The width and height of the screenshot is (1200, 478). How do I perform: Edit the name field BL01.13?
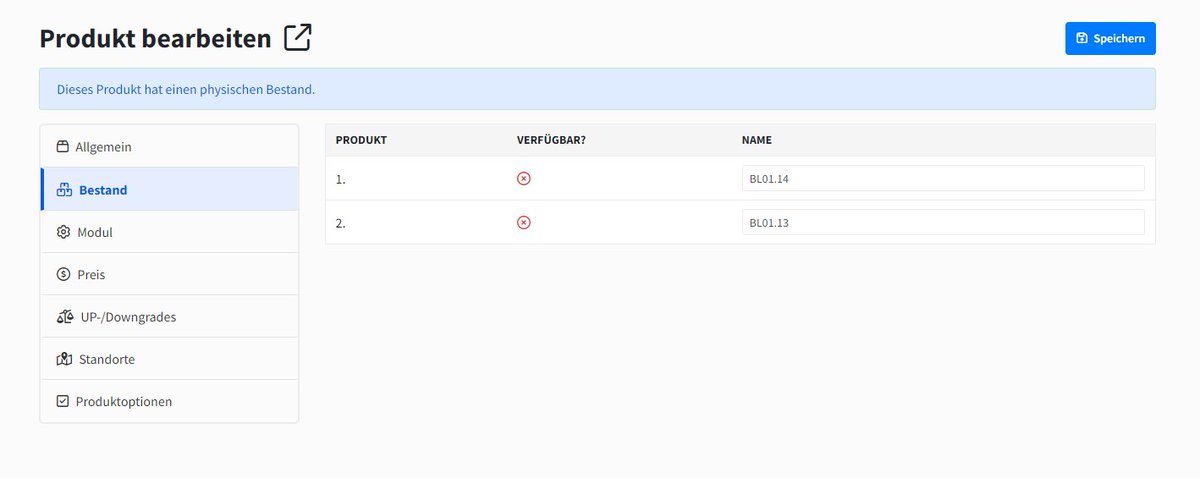(x=943, y=222)
